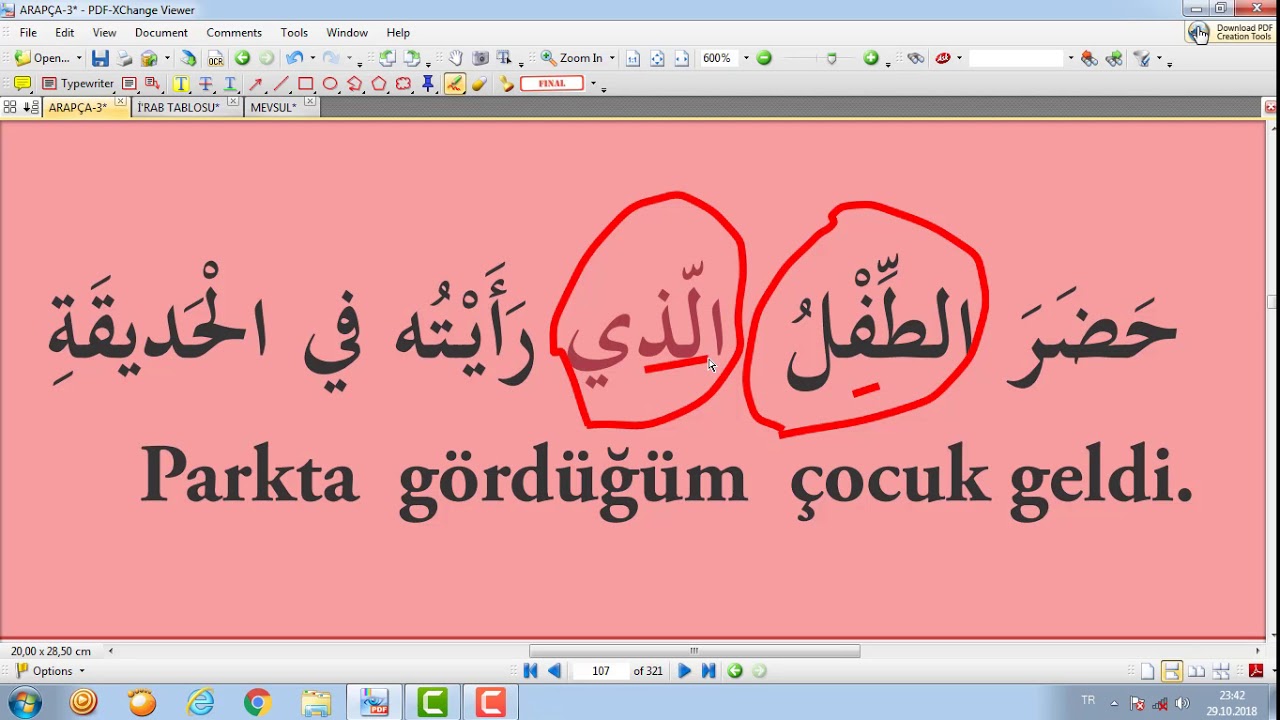Enable continuous facing pages layout
Image resolution: width=1280 pixels, height=720 pixels.
[1221, 671]
